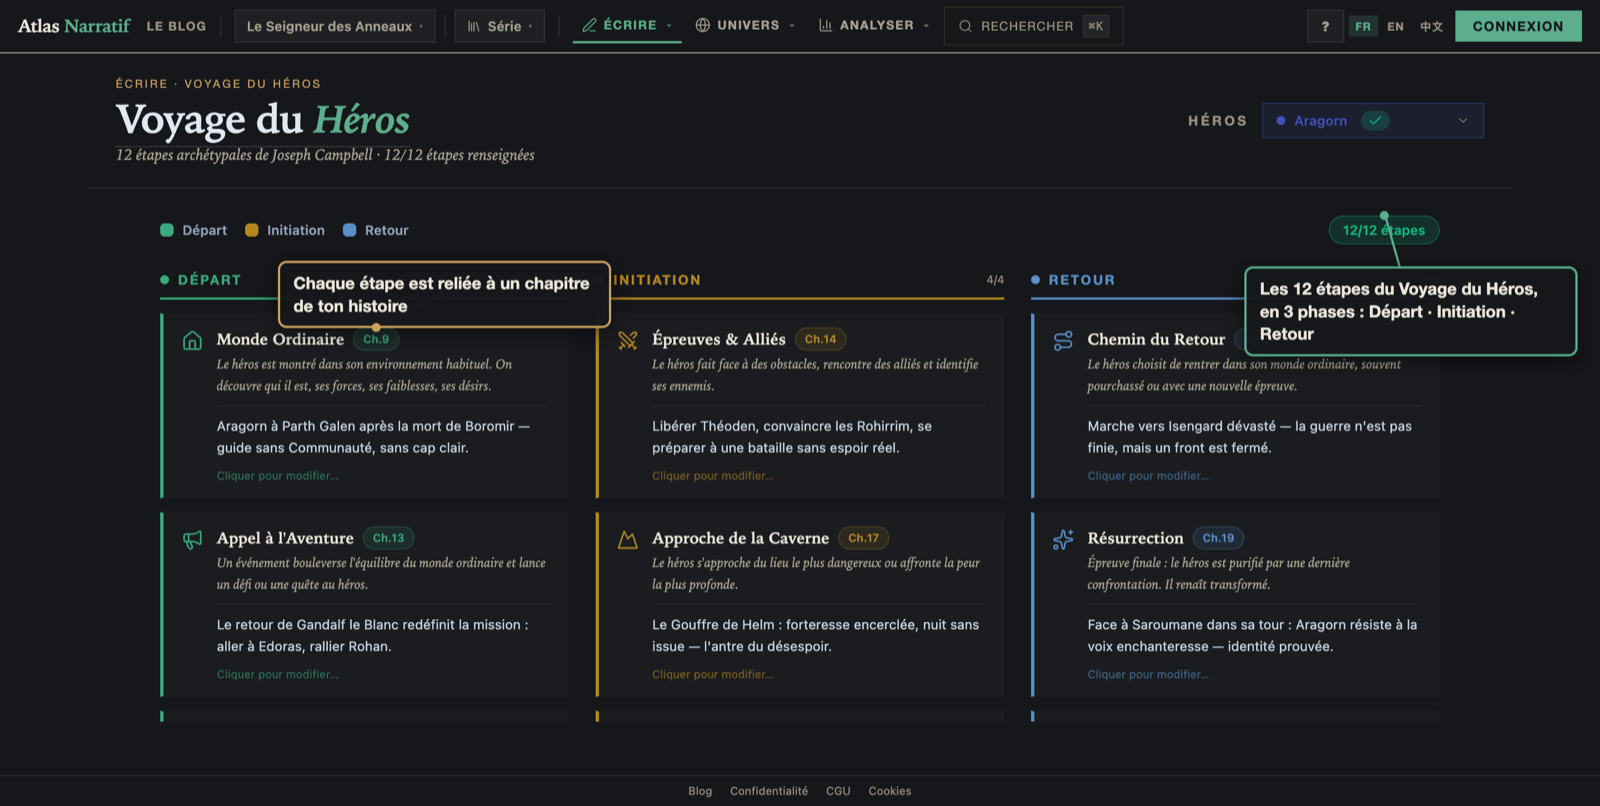Image resolution: width=1600 pixels, height=806 pixels.
Task: Click the green Départ legend swatch
Action: pos(167,230)
